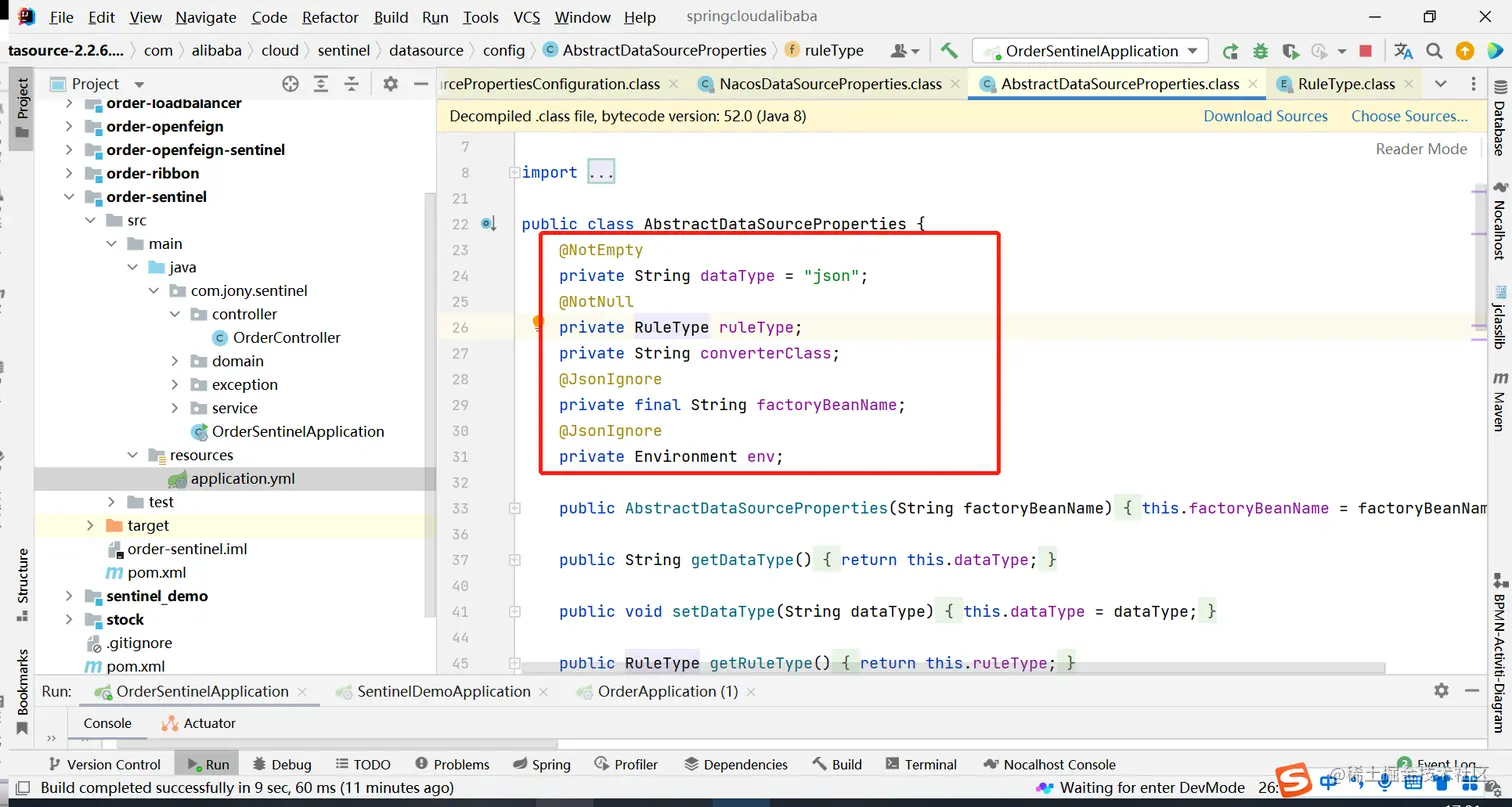Click the sentinel breadcrumb in navigation bar

(344, 50)
